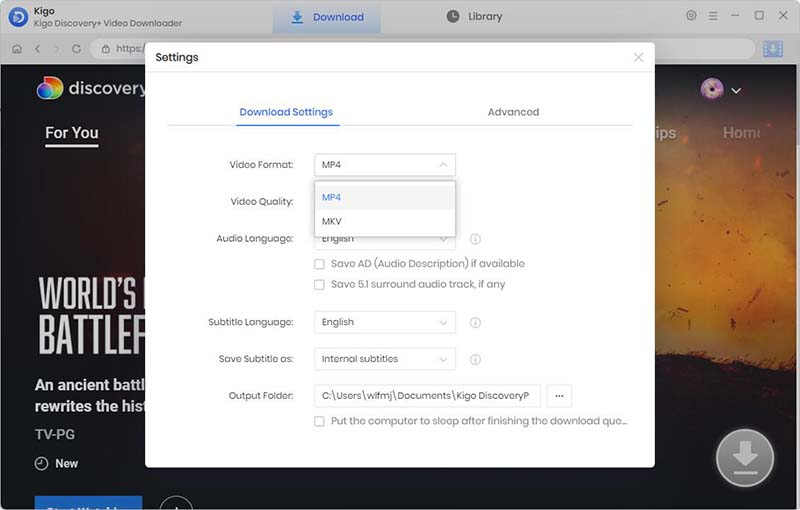Switch to Download tab
The height and width of the screenshot is (510, 800).
327,17
